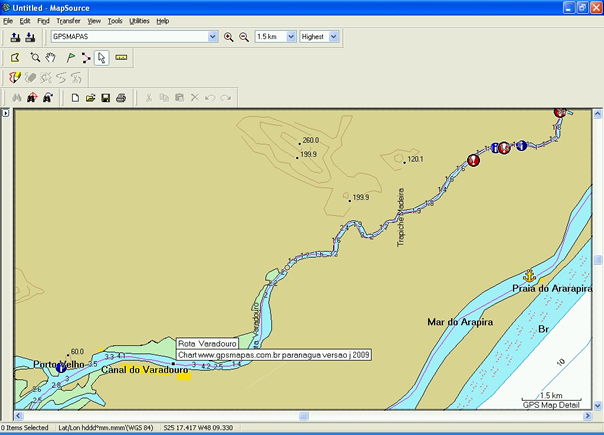Select the Waypoint flag tool
Viewport: 604px width, 435px height.
(x=70, y=58)
